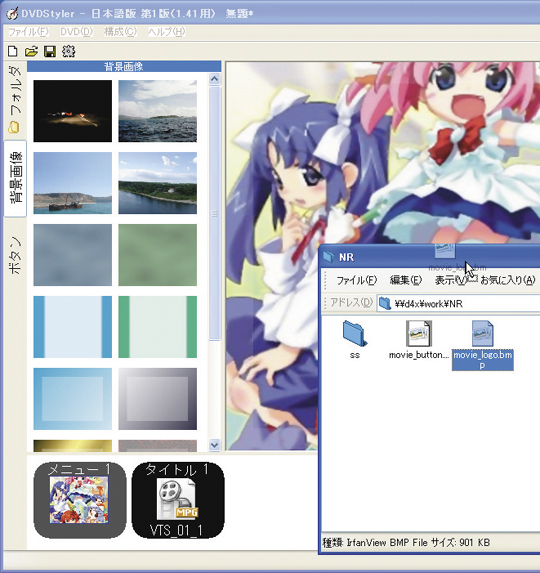This screenshot has width=540, height=573.
Task: Select the ss folder icon
Action: (x=355, y=333)
